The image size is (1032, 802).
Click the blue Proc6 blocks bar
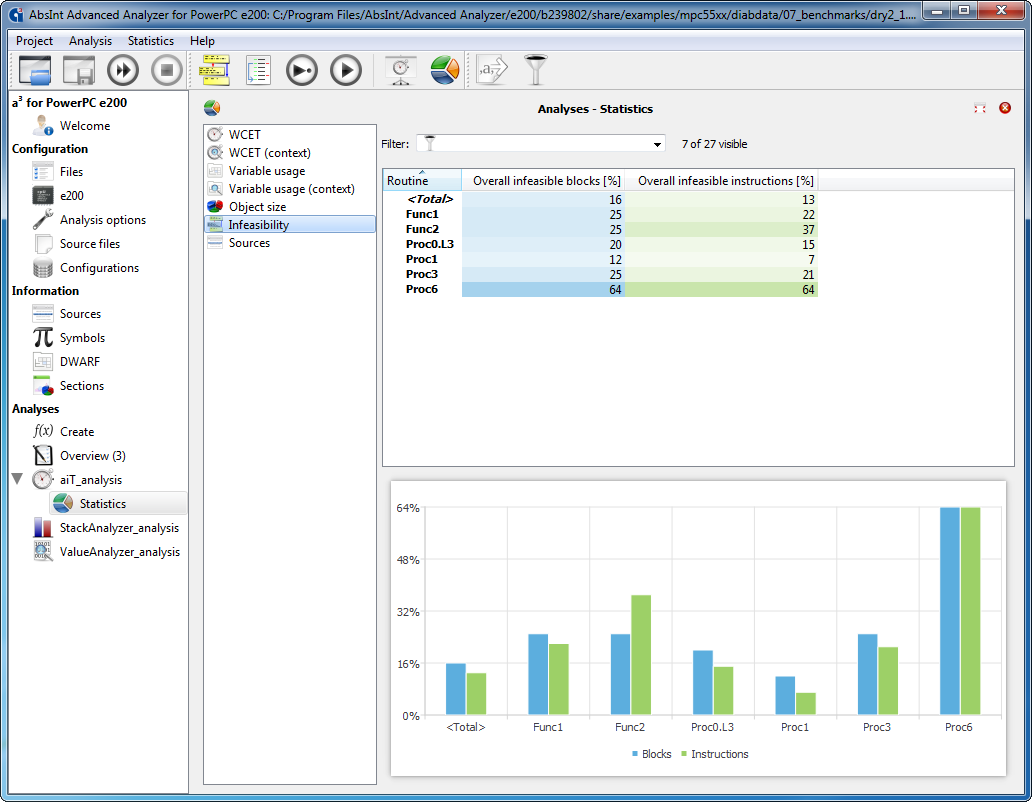[950, 611]
